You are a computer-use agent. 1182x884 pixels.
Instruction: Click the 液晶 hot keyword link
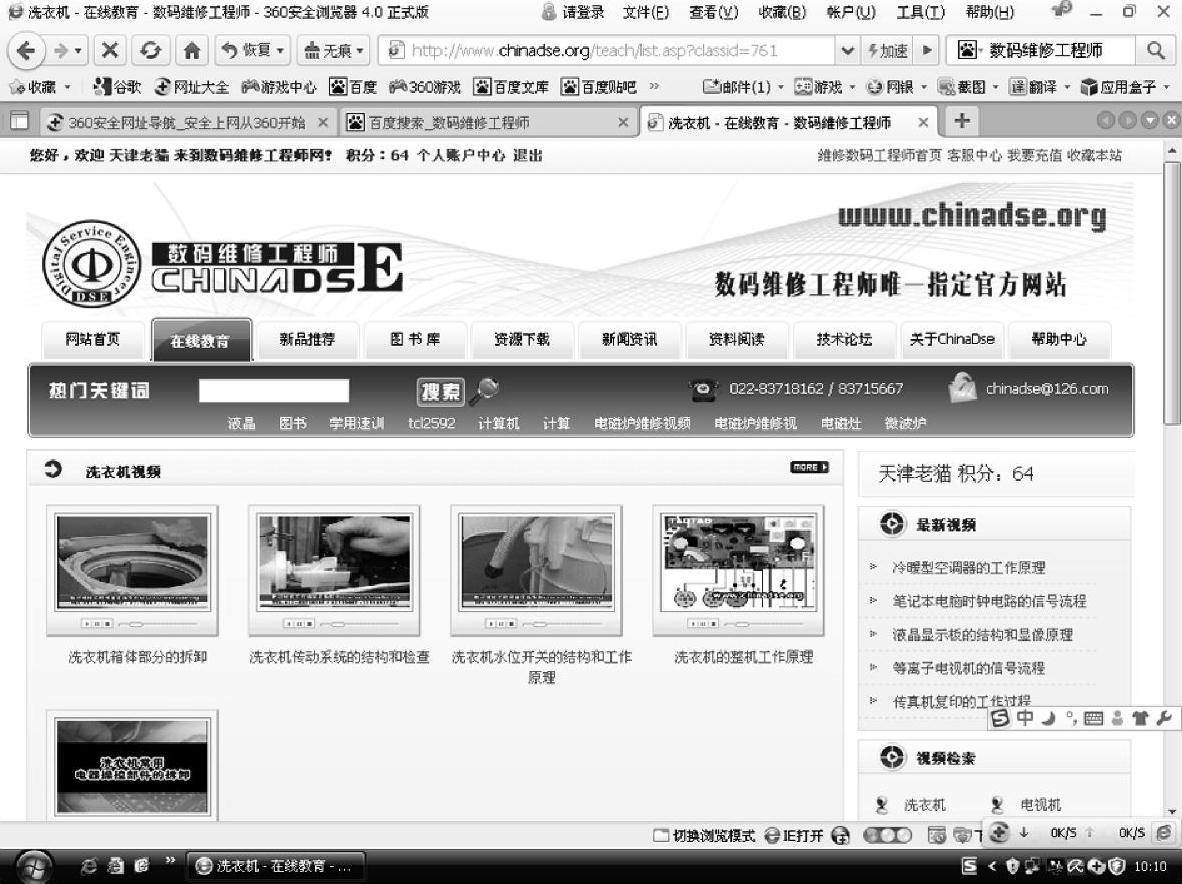coord(241,424)
